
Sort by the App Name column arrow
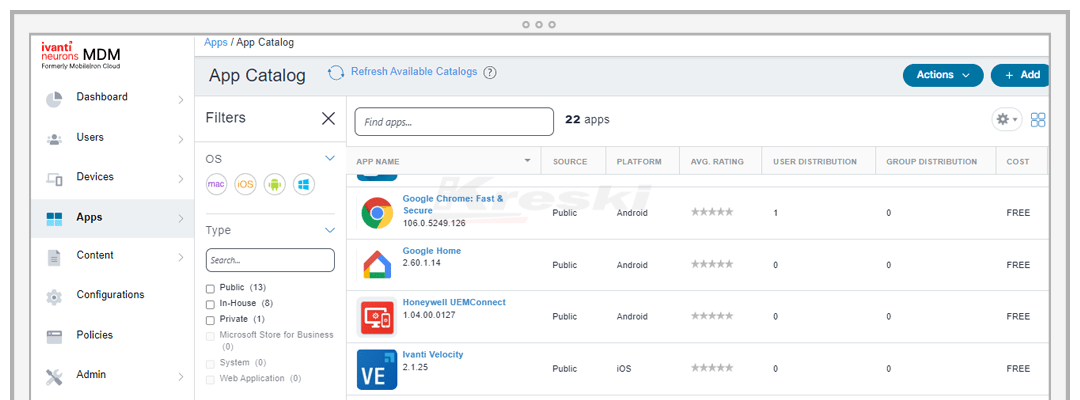pyautogui.click(x=528, y=161)
